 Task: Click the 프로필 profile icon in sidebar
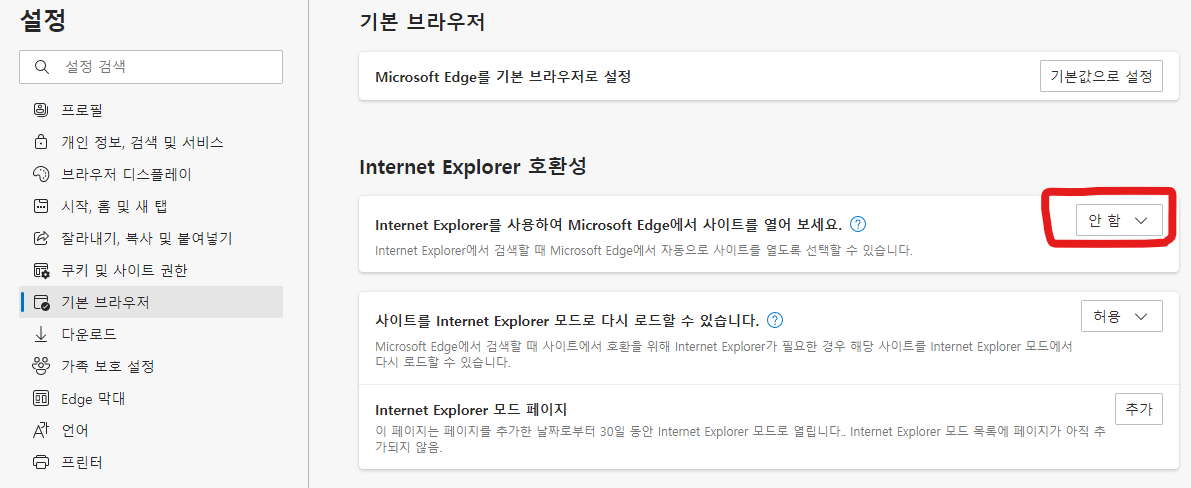[x=41, y=110]
